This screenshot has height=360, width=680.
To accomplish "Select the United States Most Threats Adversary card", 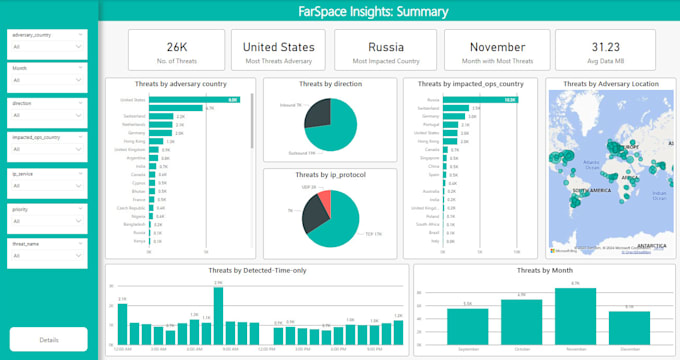I will coord(278,50).
